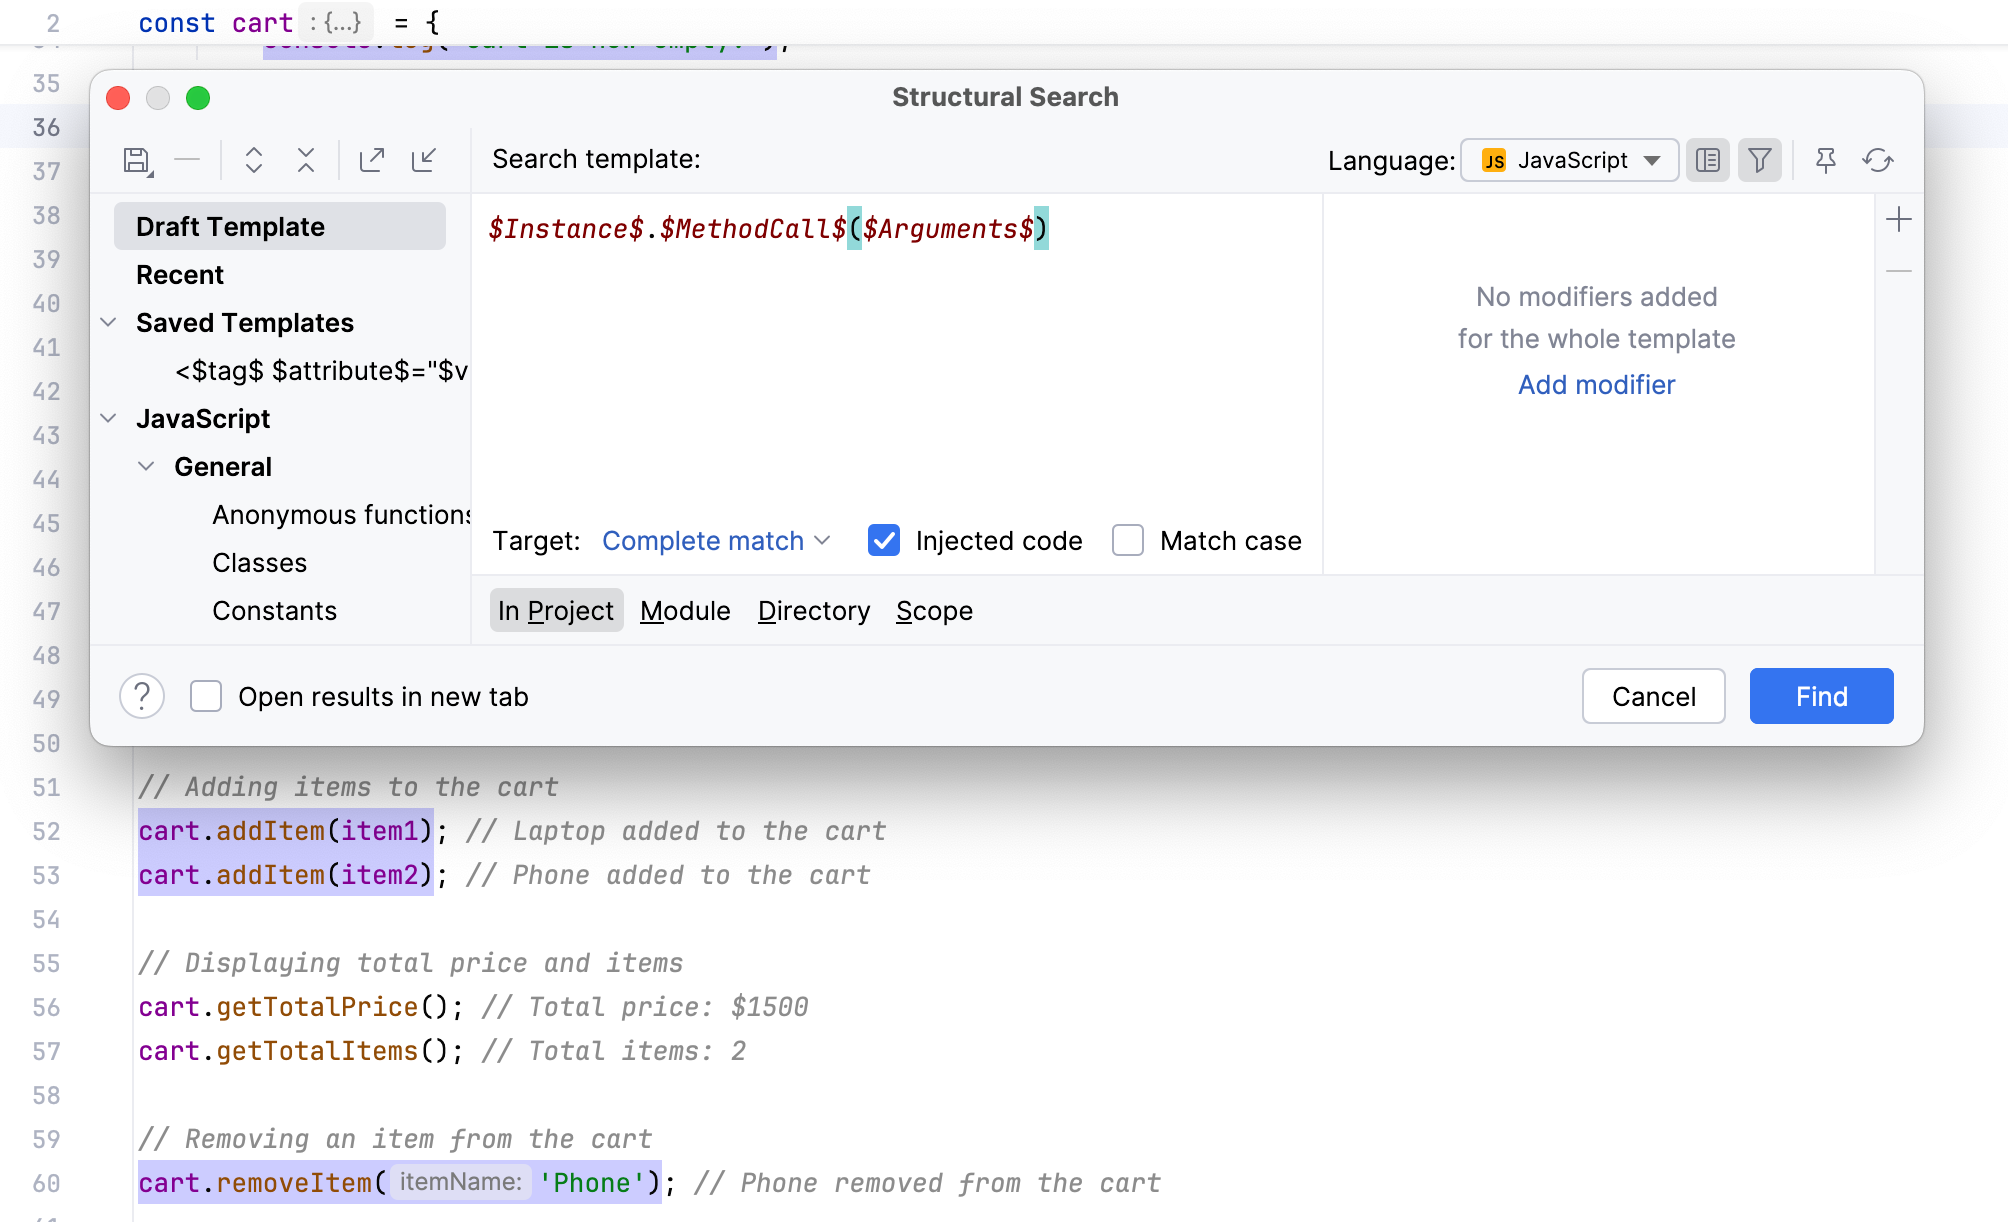Enable Open results in new tab
Image resolution: width=2008 pixels, height=1222 pixels.
coord(208,696)
